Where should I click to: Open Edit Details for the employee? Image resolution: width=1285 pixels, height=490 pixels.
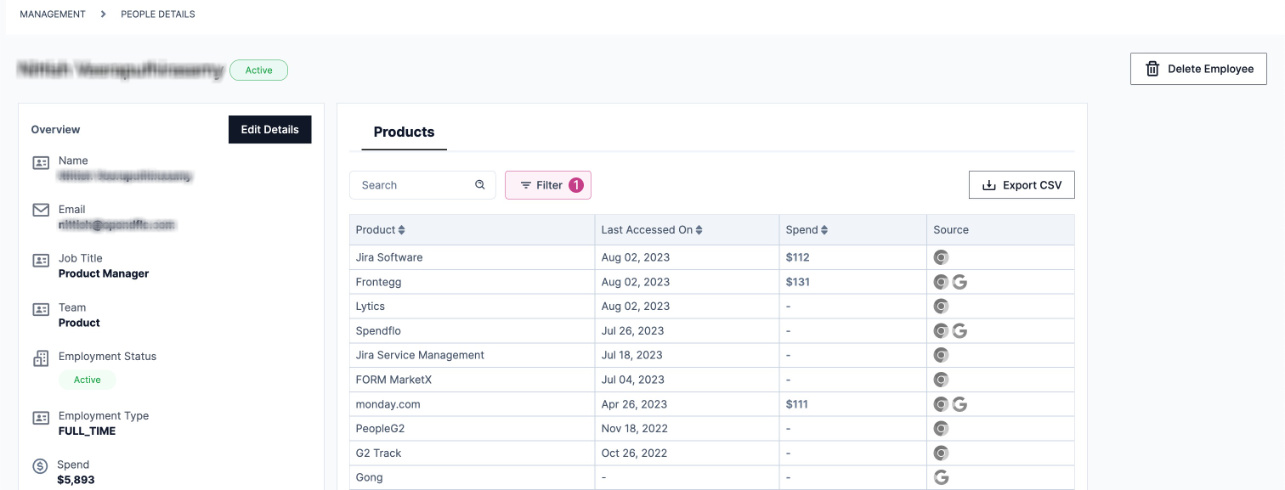click(x=270, y=129)
